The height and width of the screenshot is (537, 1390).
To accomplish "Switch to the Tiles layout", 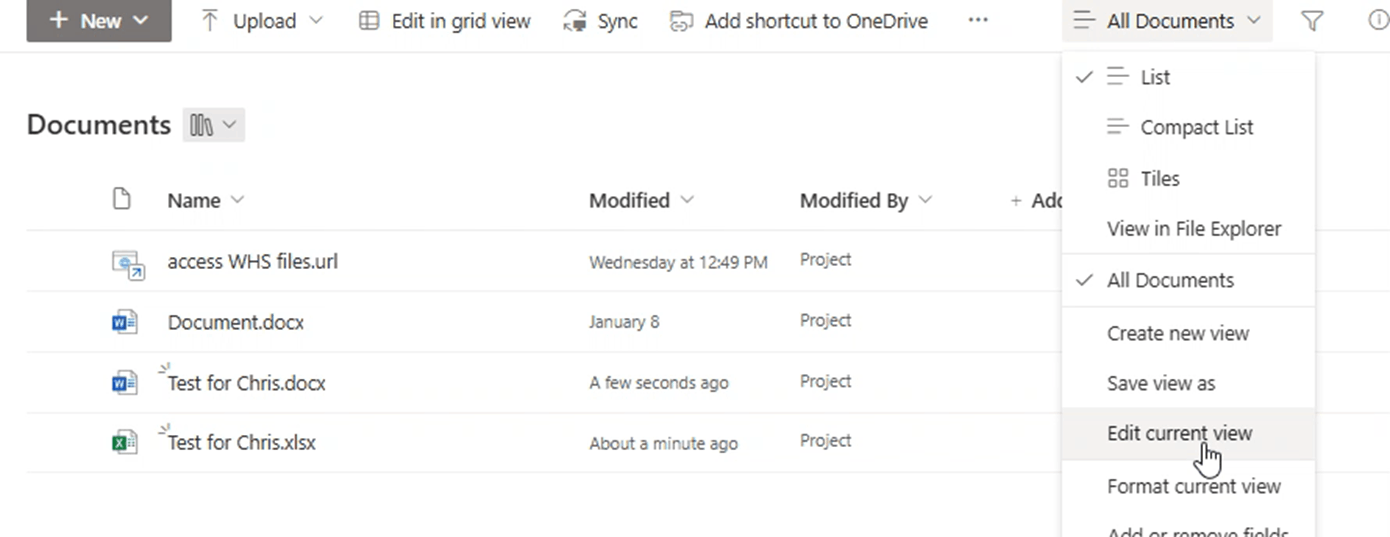I will 1160,179.
